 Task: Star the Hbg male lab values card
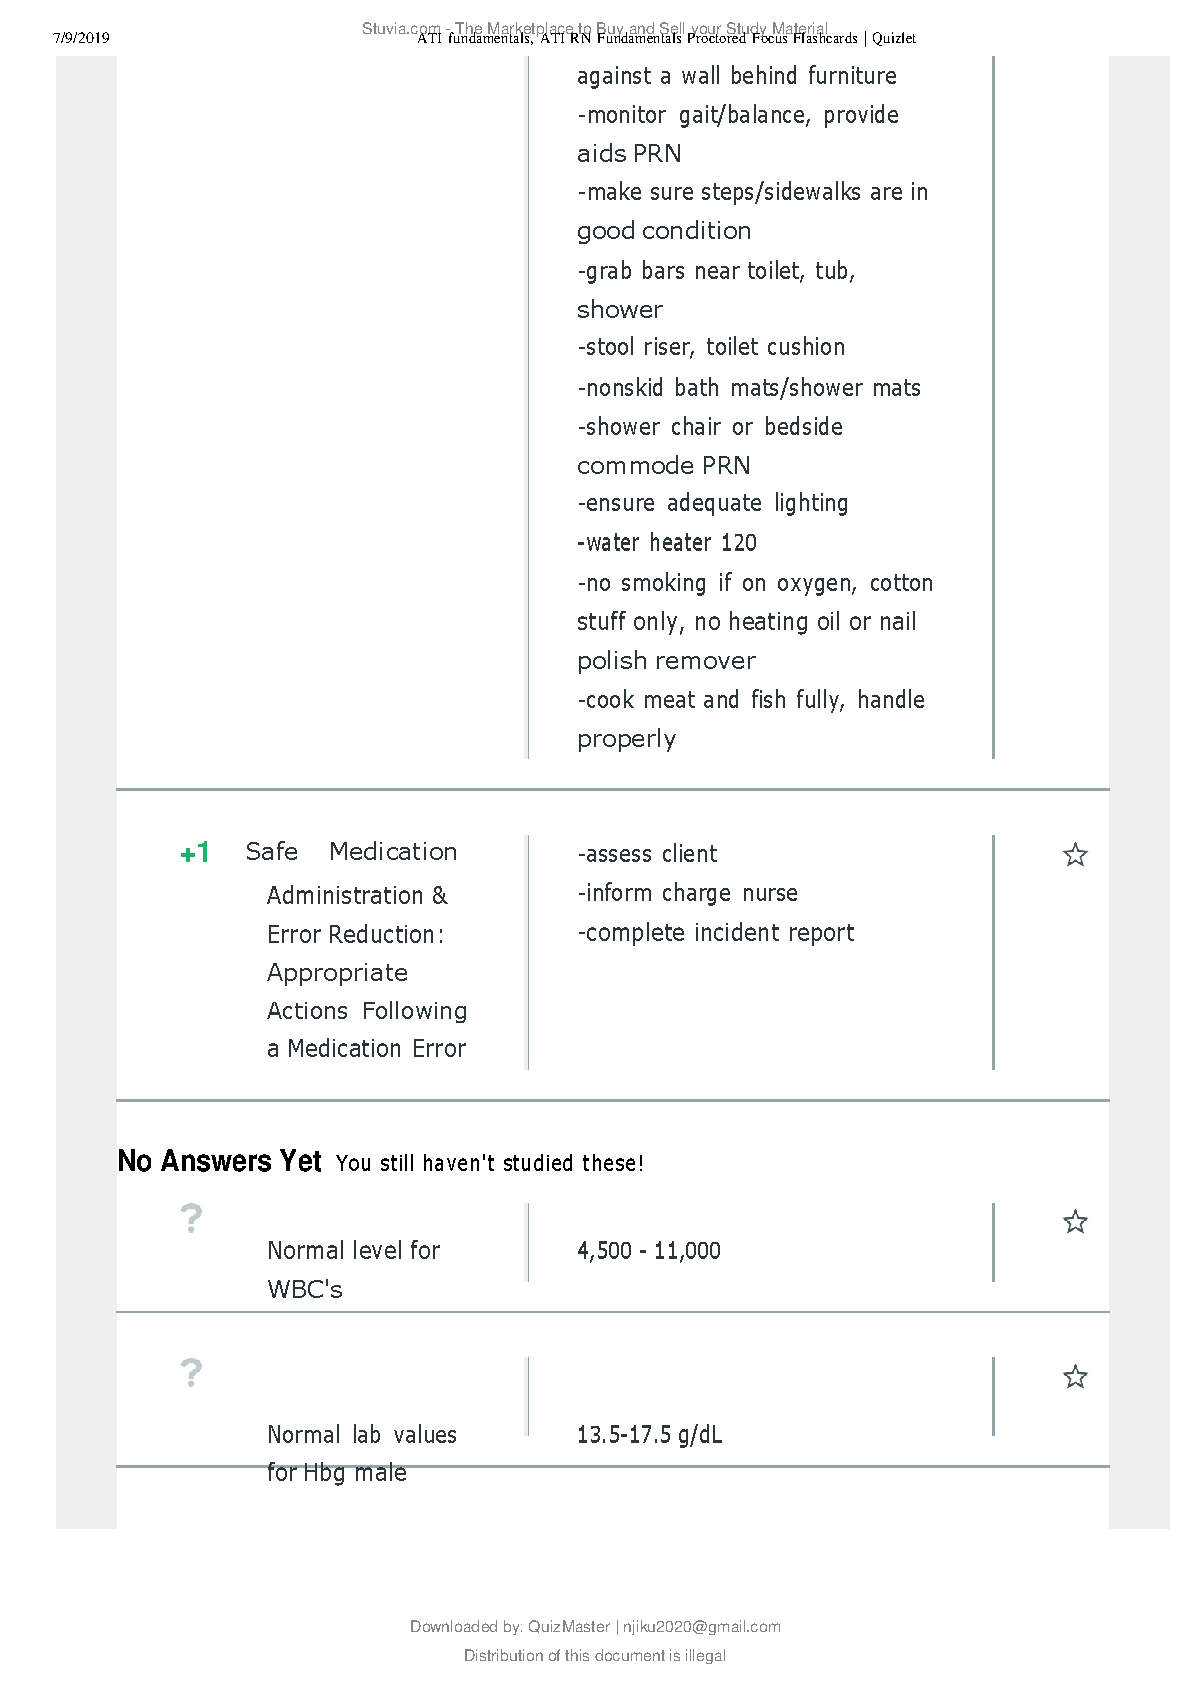[1075, 1377]
